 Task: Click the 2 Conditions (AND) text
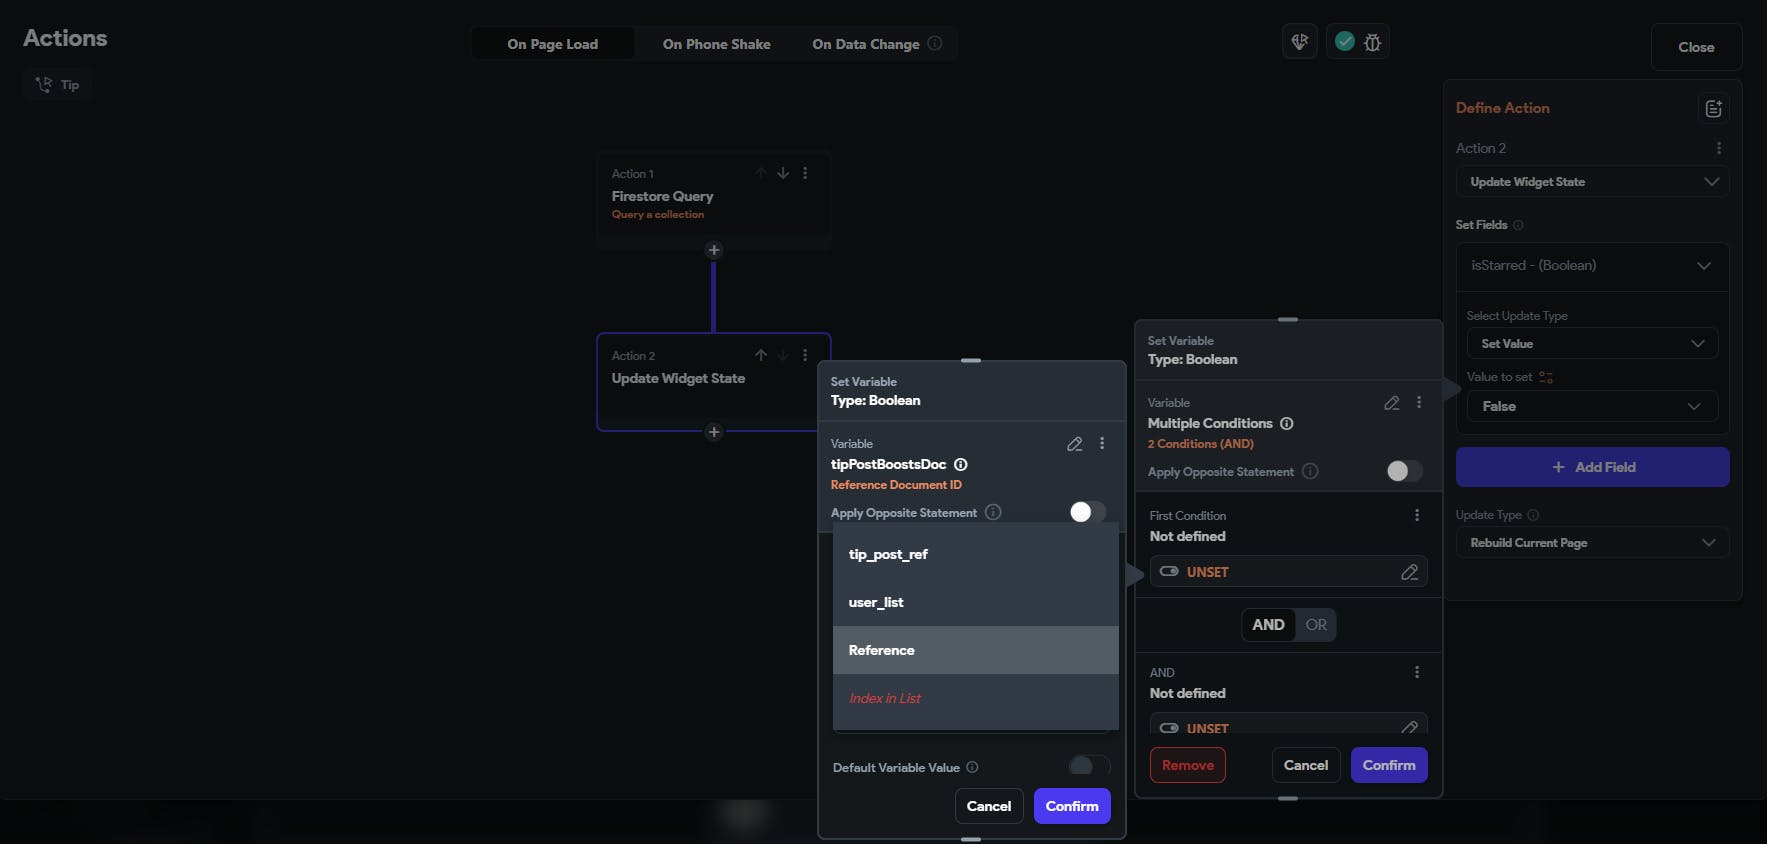point(1200,444)
